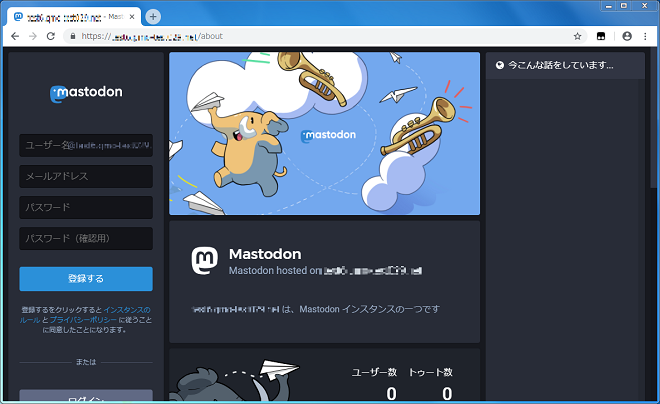The width and height of the screenshot is (660, 404).
Task: Click the Mastodon hero banner image
Action: 325,133
